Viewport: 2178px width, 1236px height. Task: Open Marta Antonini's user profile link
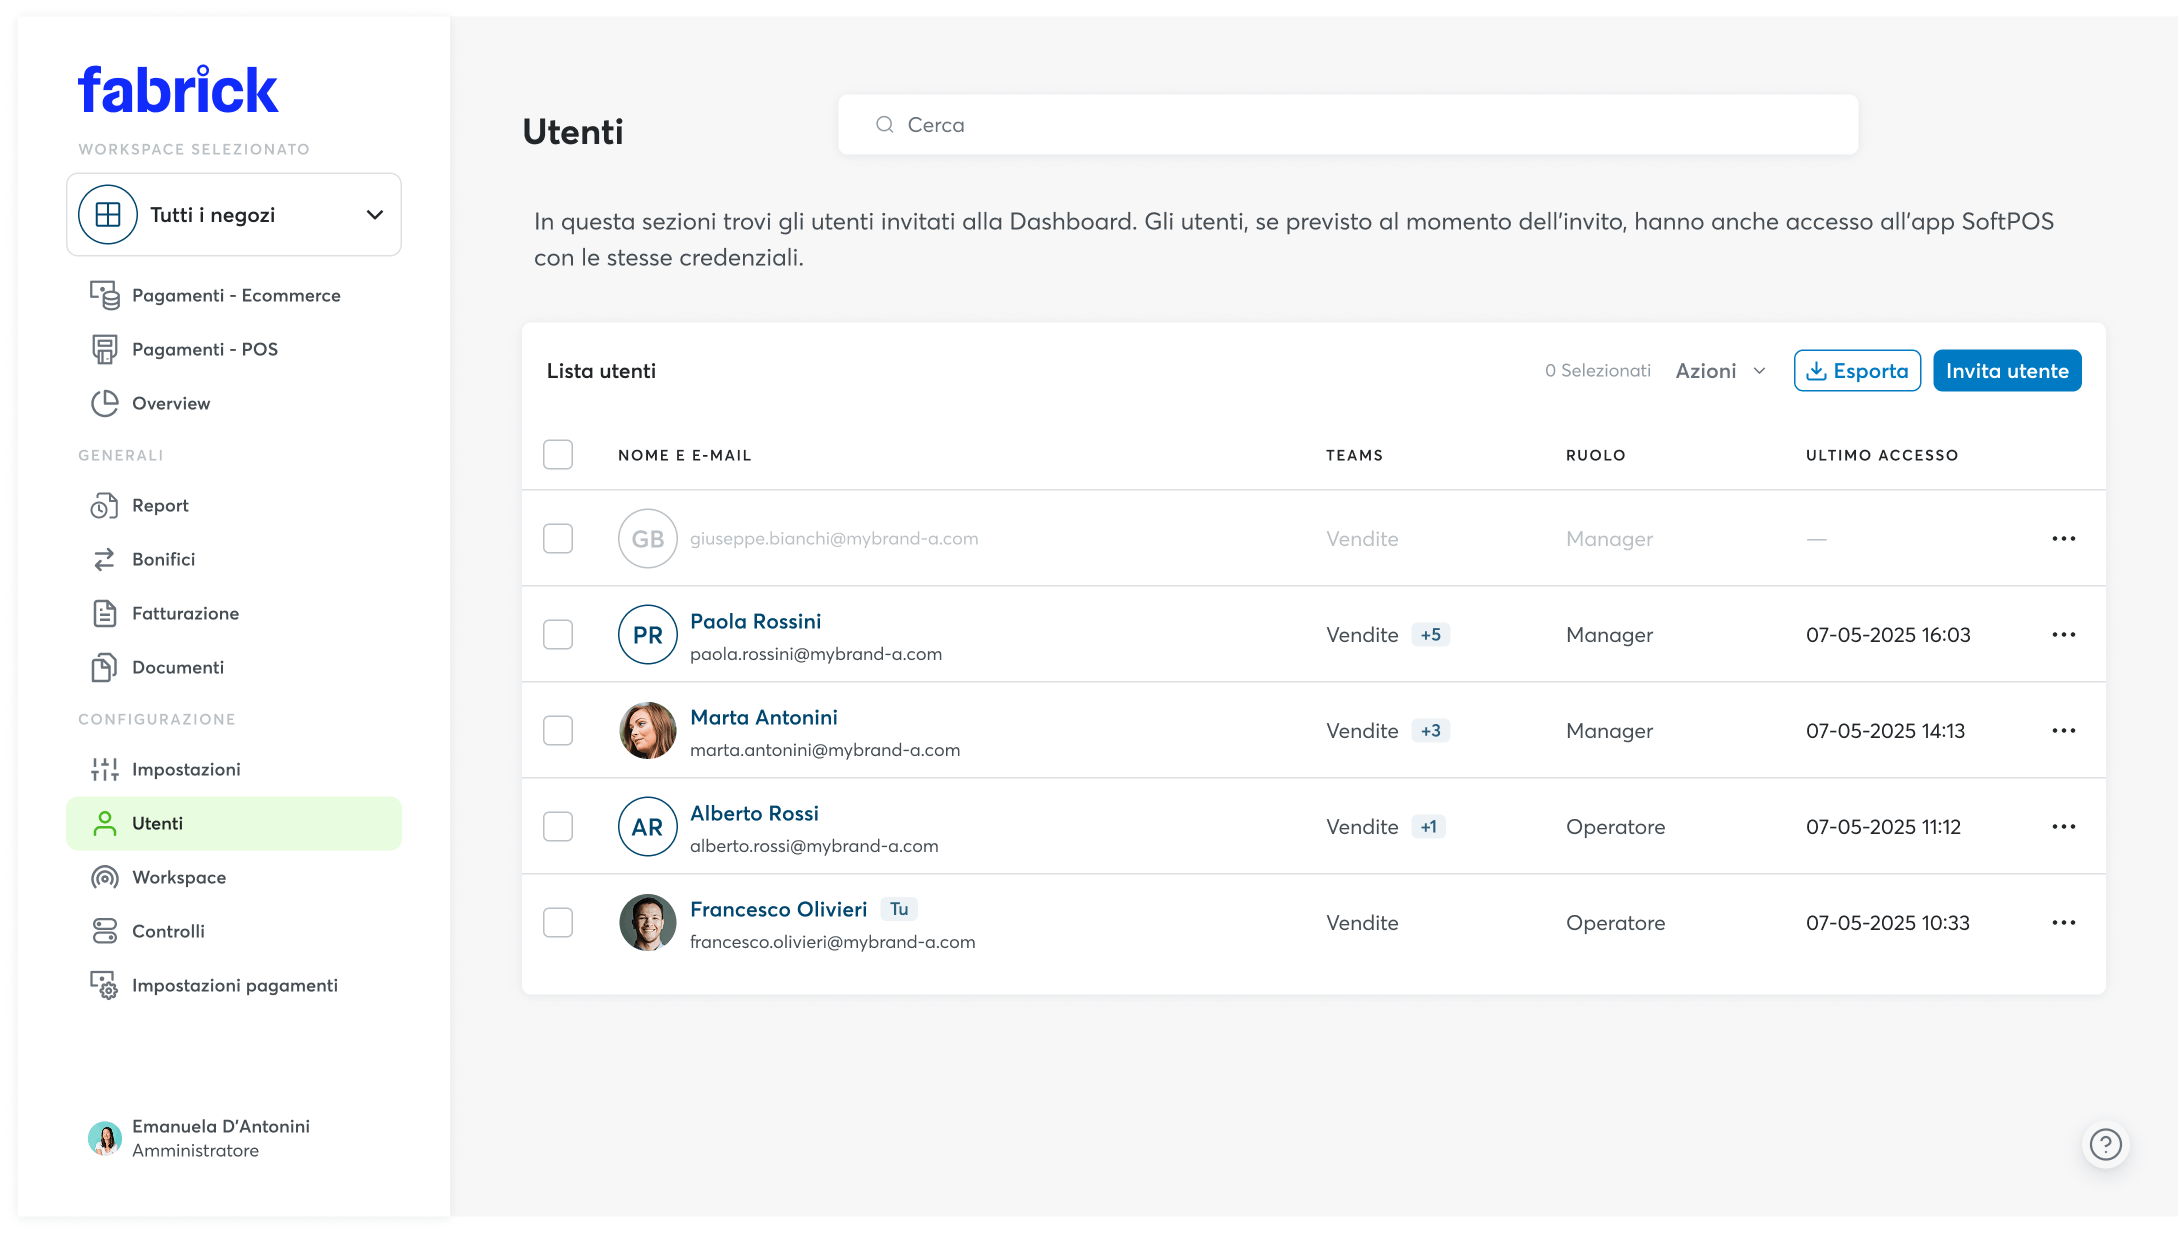coord(764,717)
